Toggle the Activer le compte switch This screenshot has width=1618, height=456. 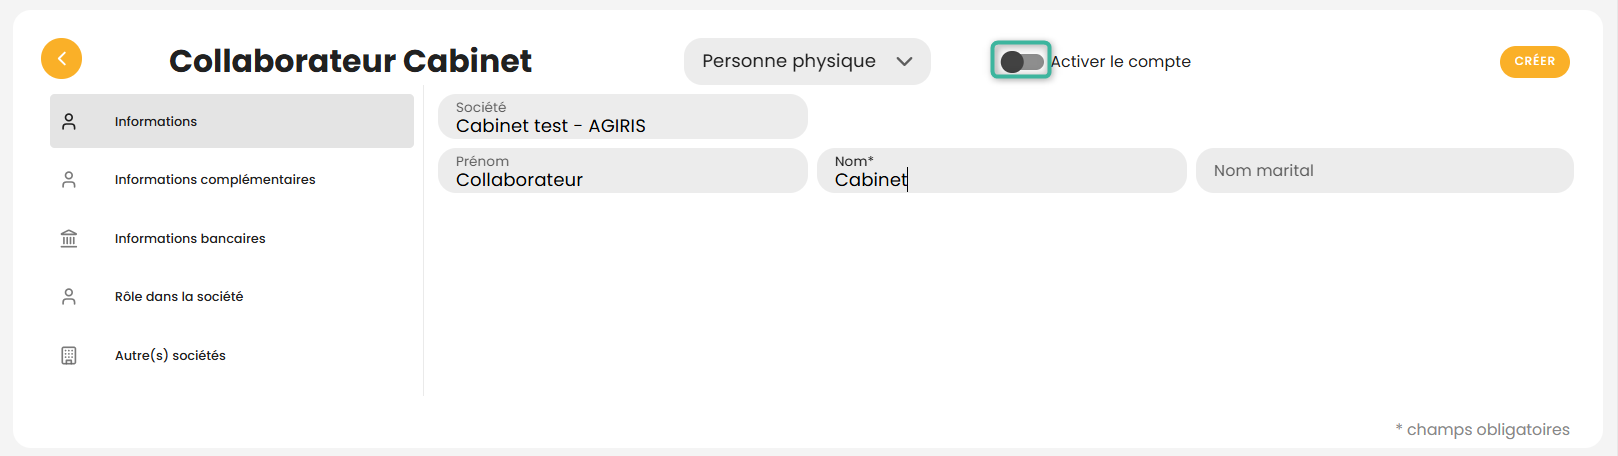1021,61
